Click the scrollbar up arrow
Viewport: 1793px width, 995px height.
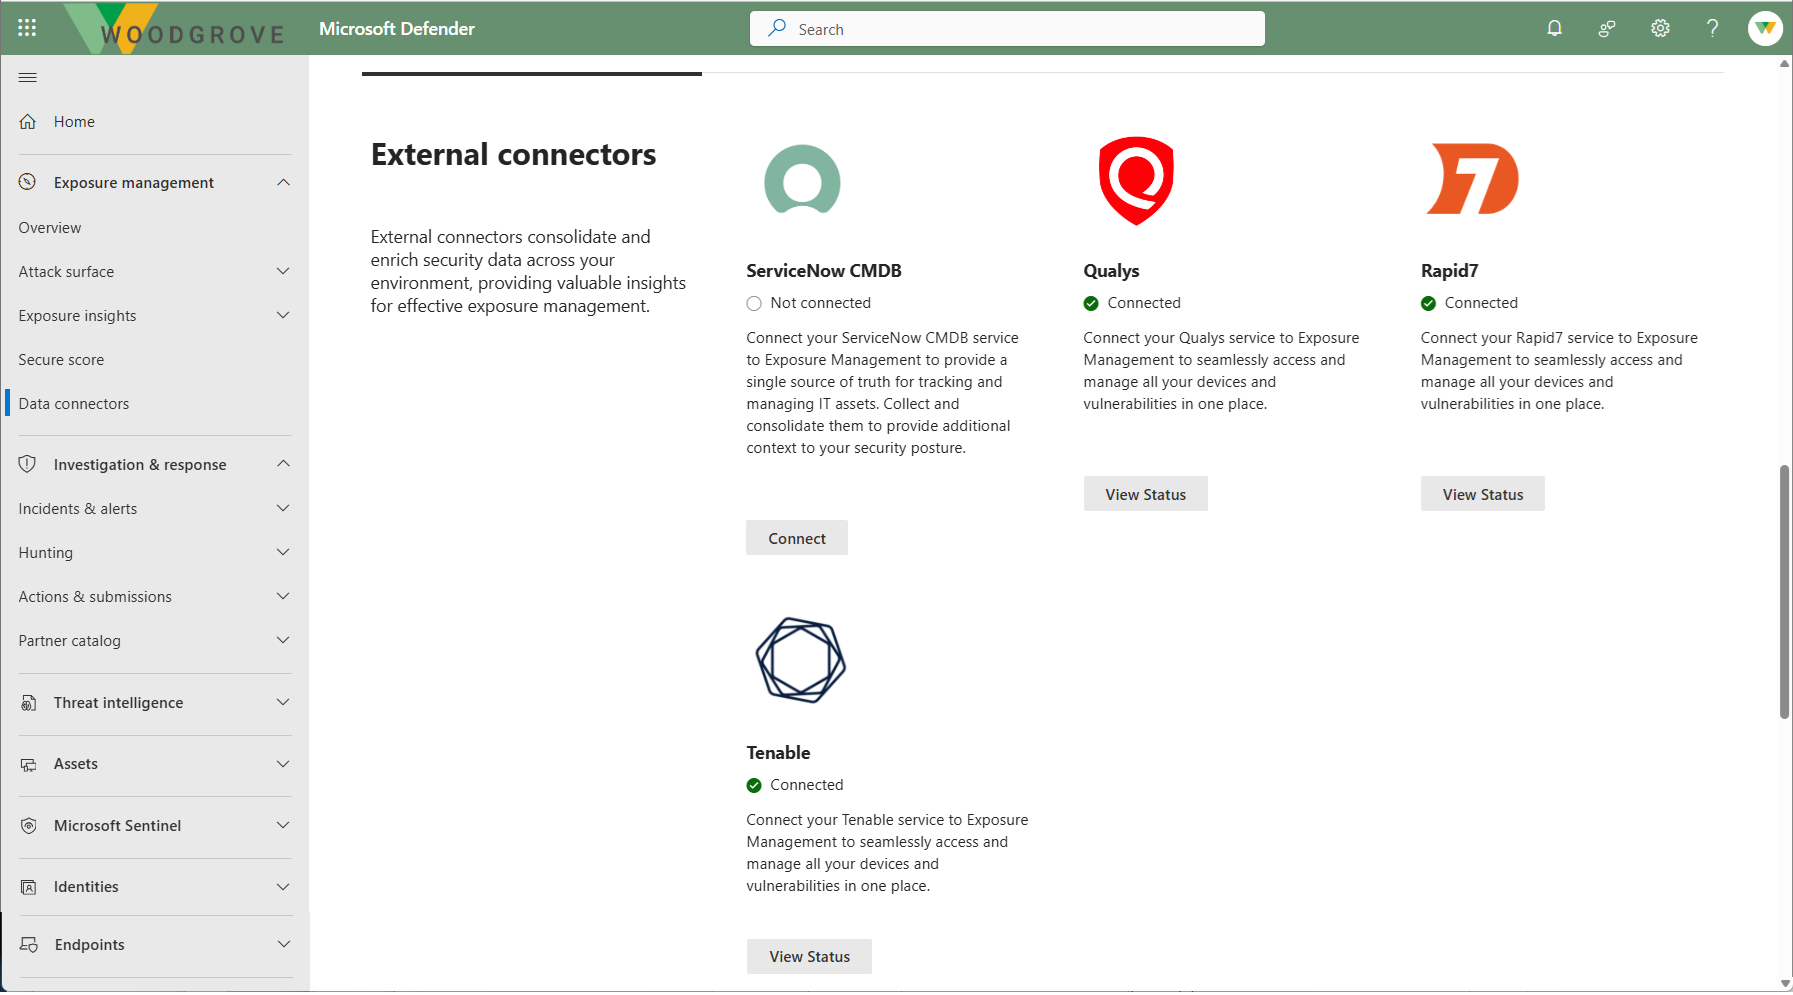point(1785,63)
